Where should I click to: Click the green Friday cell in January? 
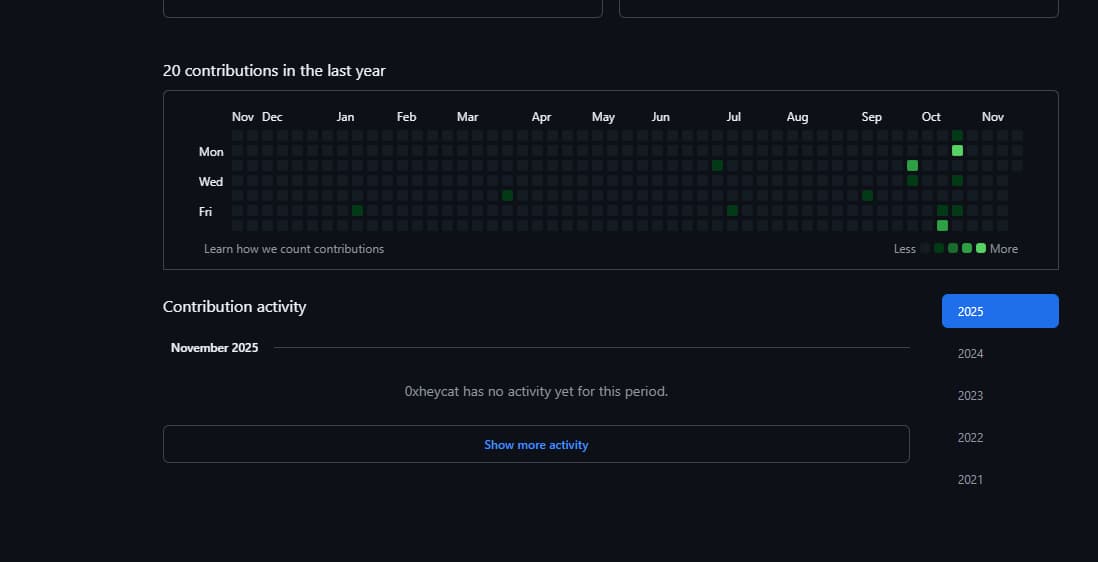coord(357,211)
